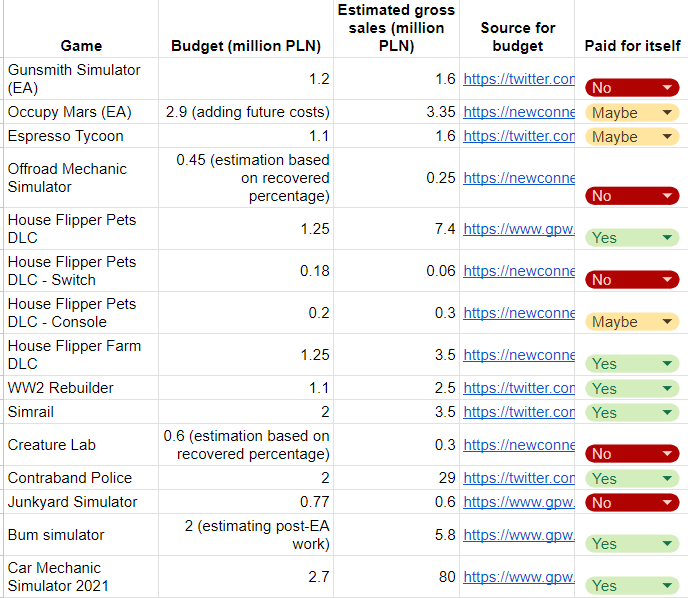
Task: Select the '0.45 (estimation based on recovered percentage)' cell
Action: pyautogui.click(x=246, y=178)
